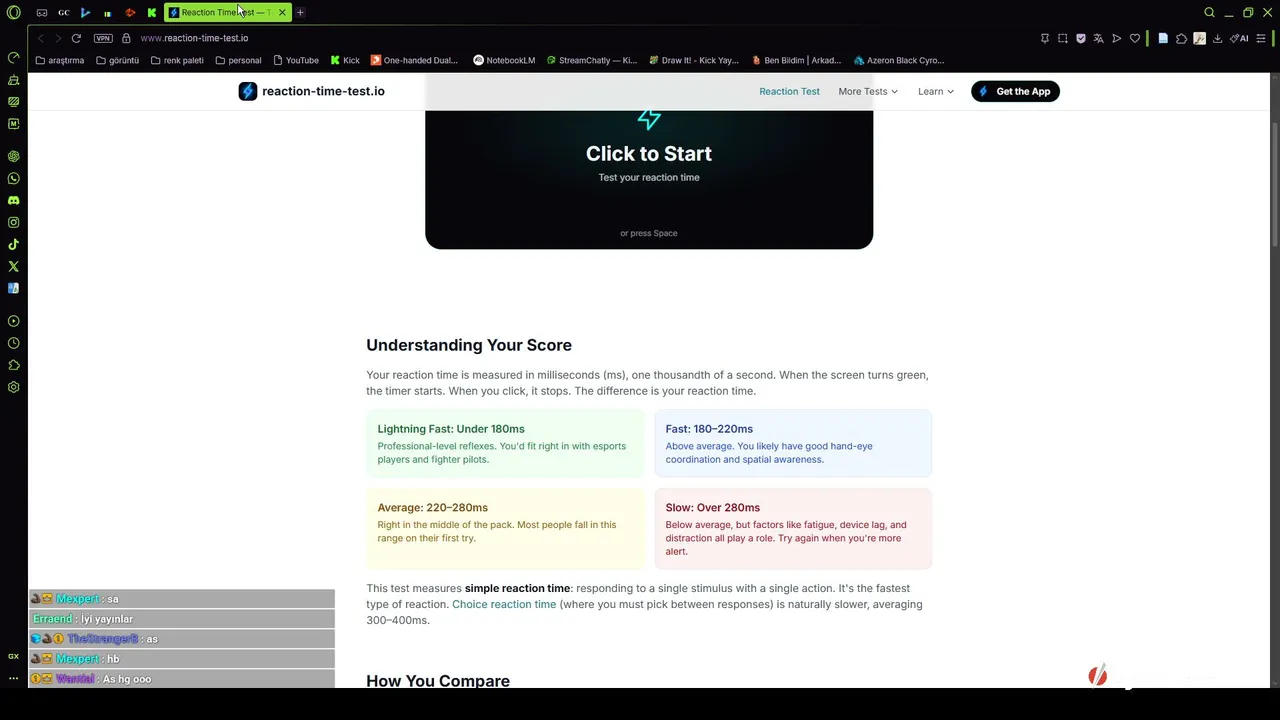Open the downloads icon in toolbar
The image size is (1280, 720).
pyautogui.click(x=1217, y=38)
